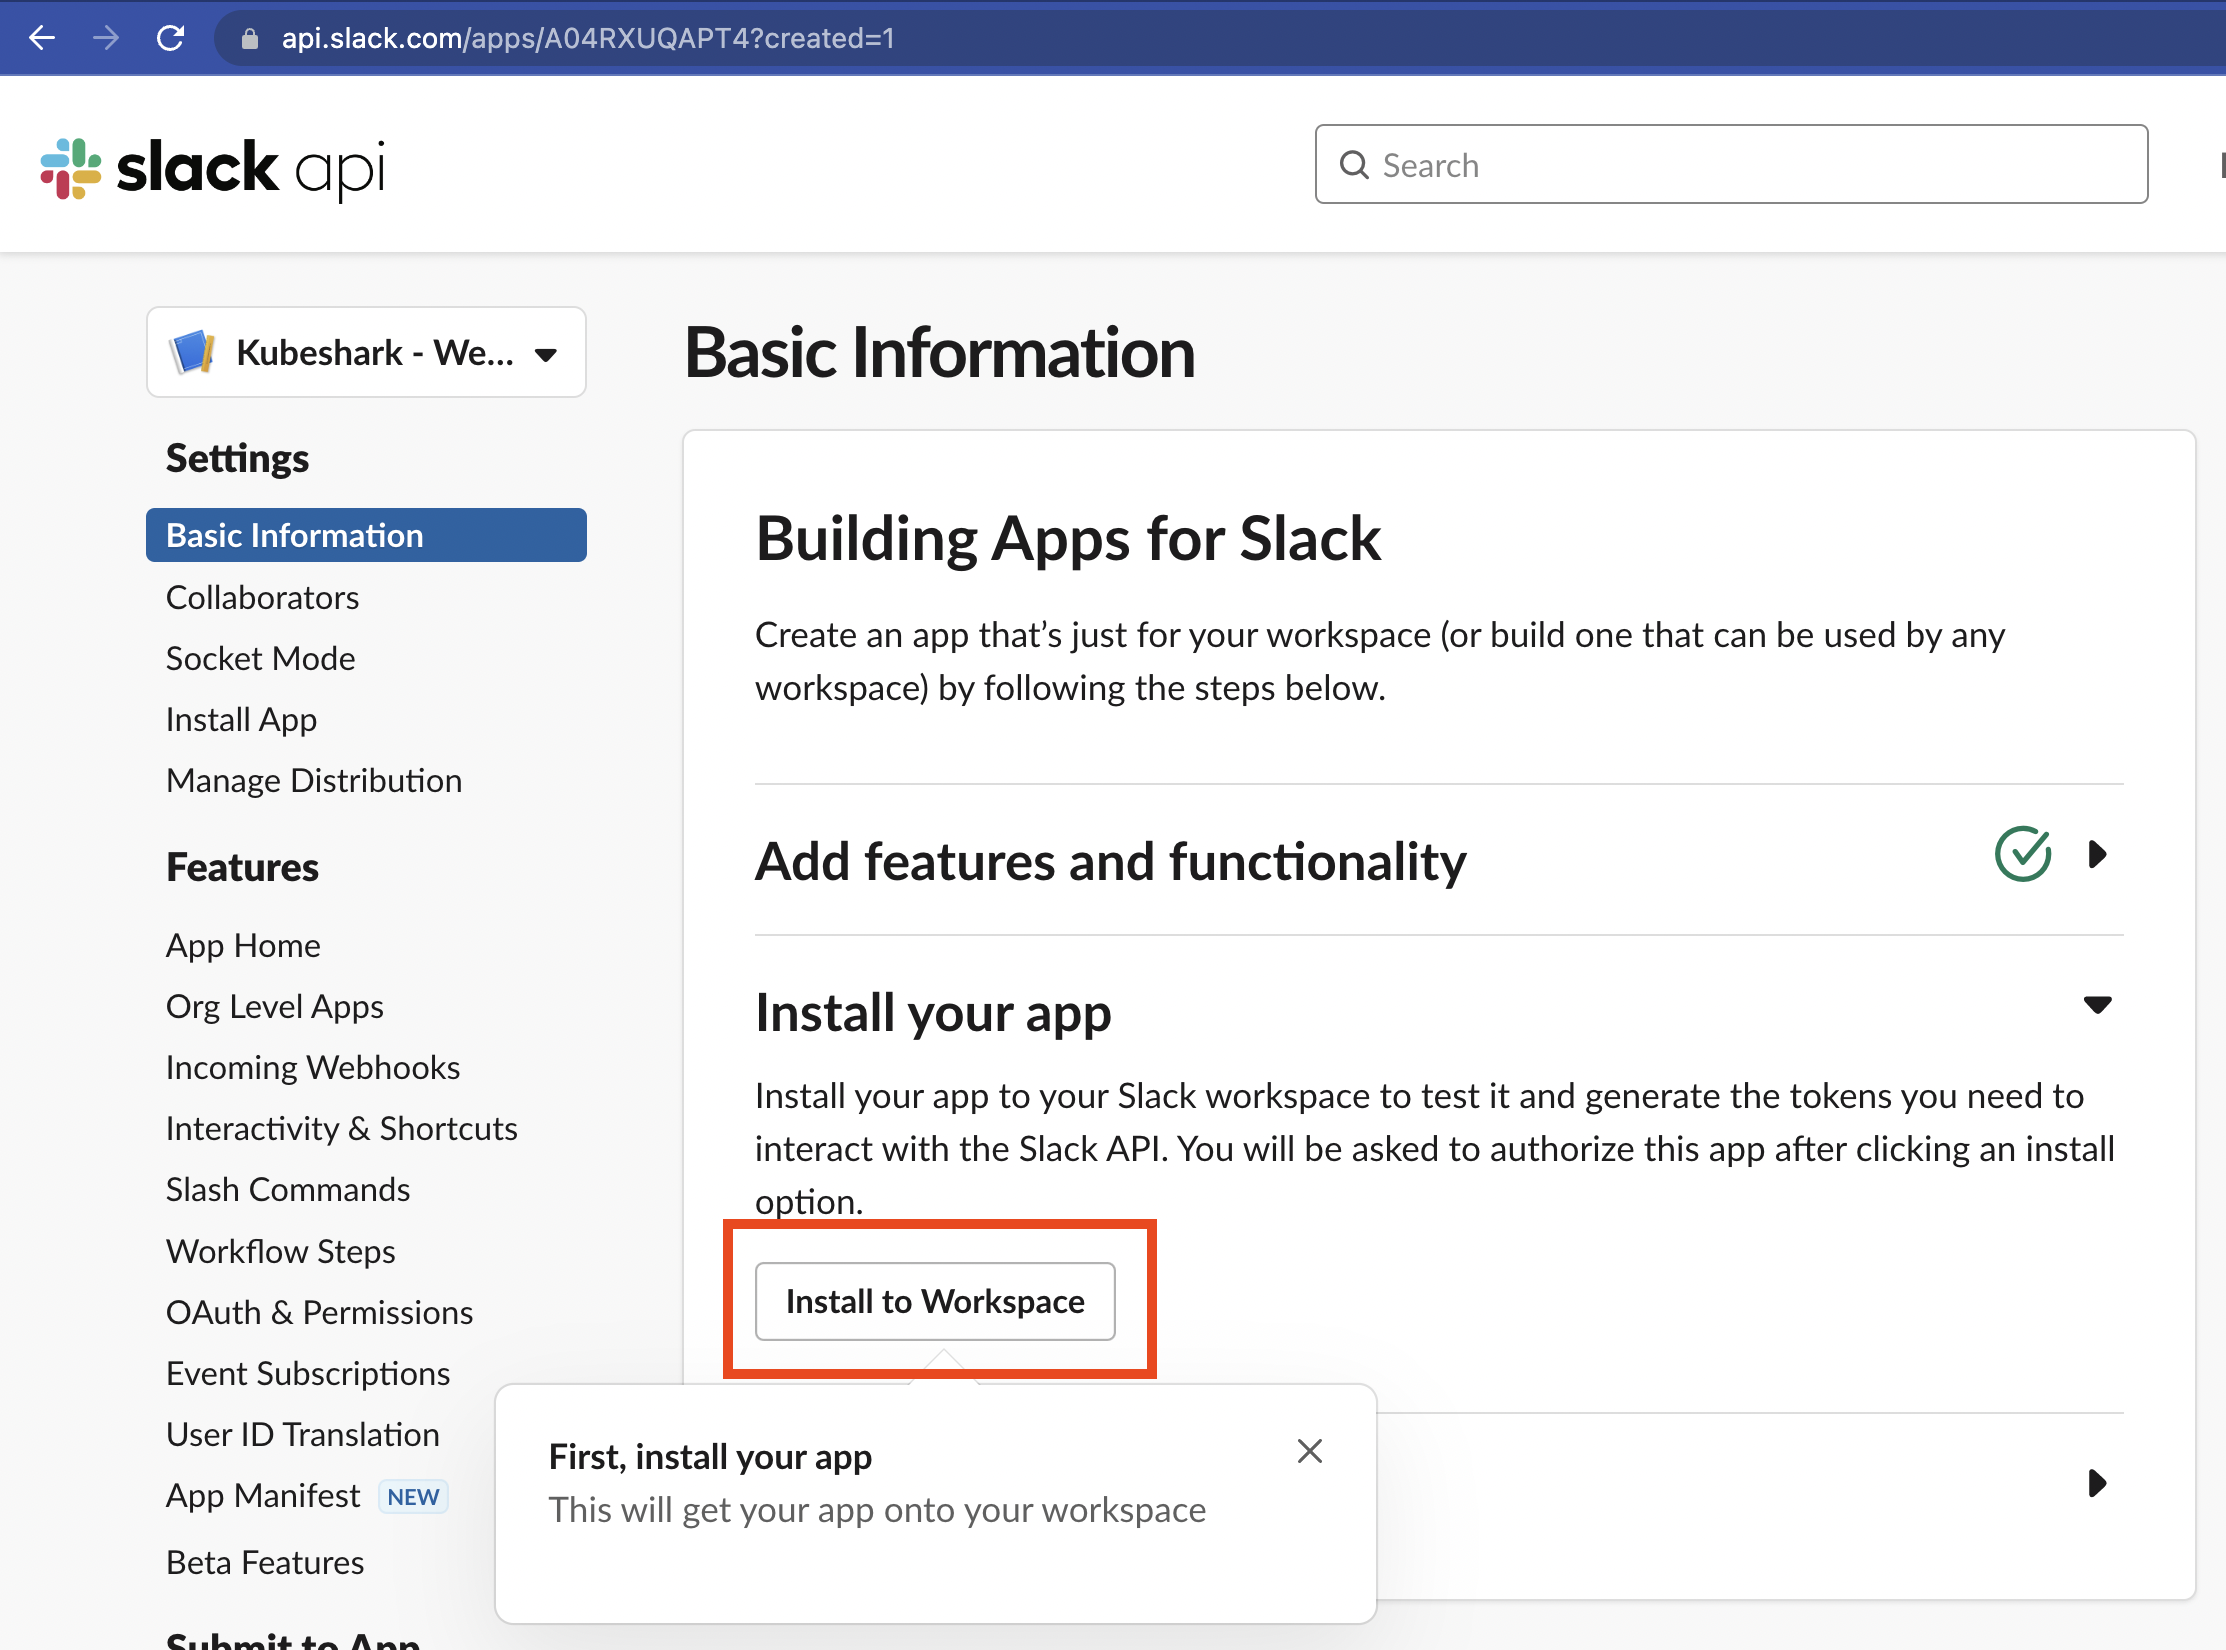Select Collaborators in the Settings sidebar
2226x1650 pixels.
(262, 597)
